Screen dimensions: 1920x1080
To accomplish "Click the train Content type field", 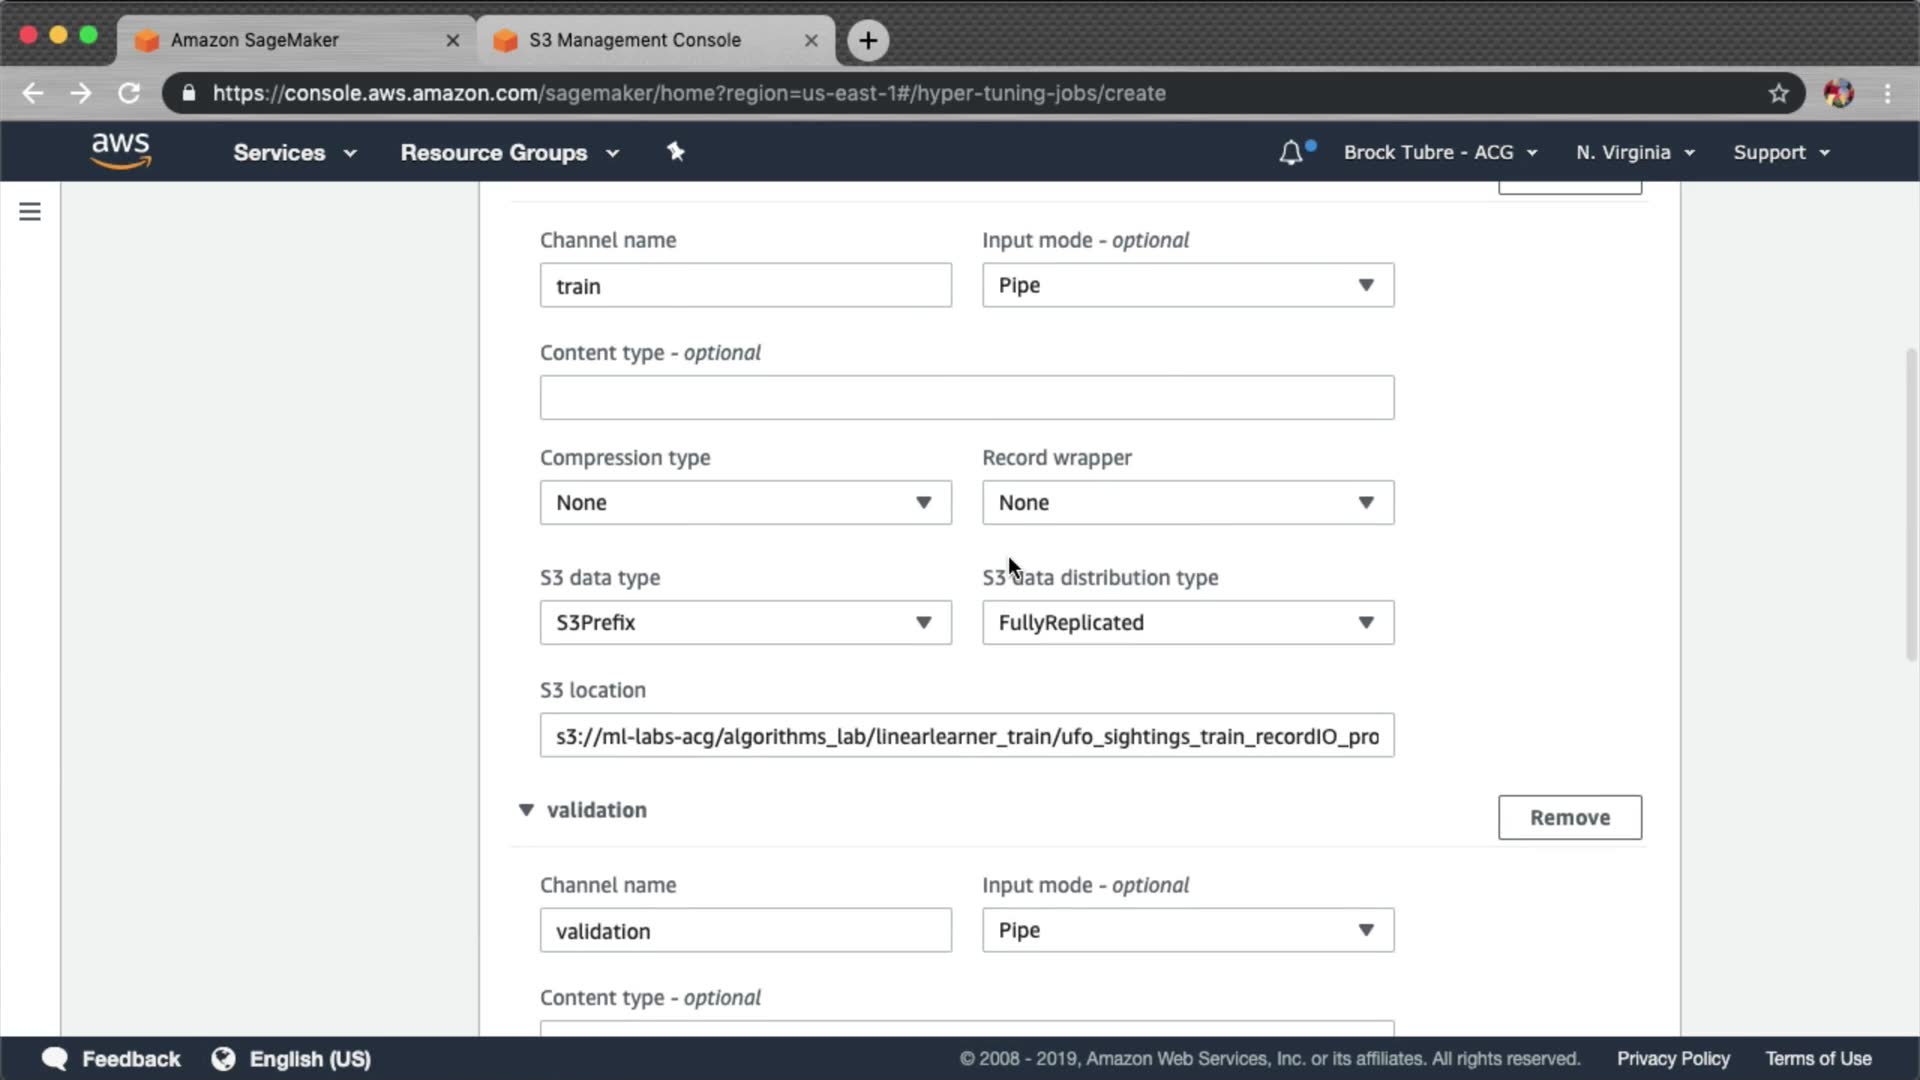I will [966, 397].
